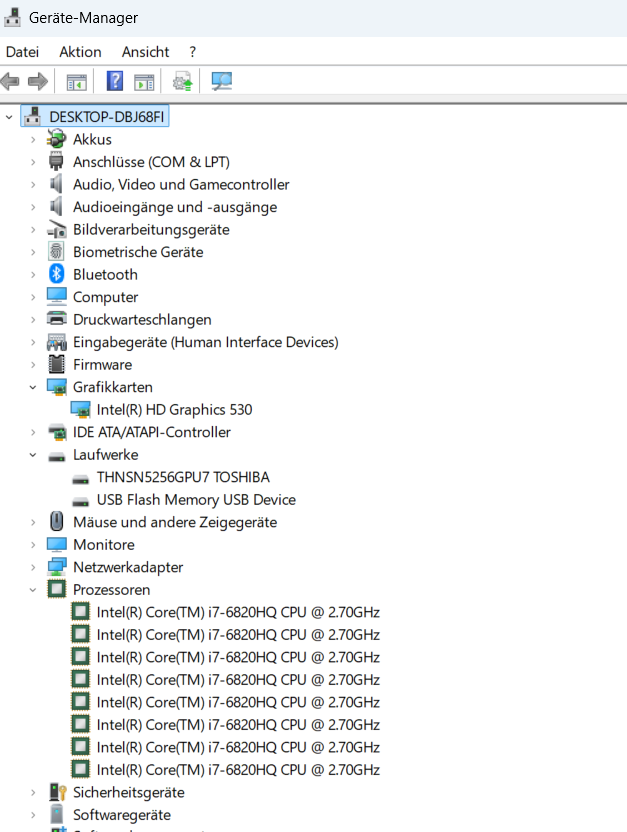Click the Bildverarbeitungsgeräte camera icon
627x832 pixels.
[56, 229]
